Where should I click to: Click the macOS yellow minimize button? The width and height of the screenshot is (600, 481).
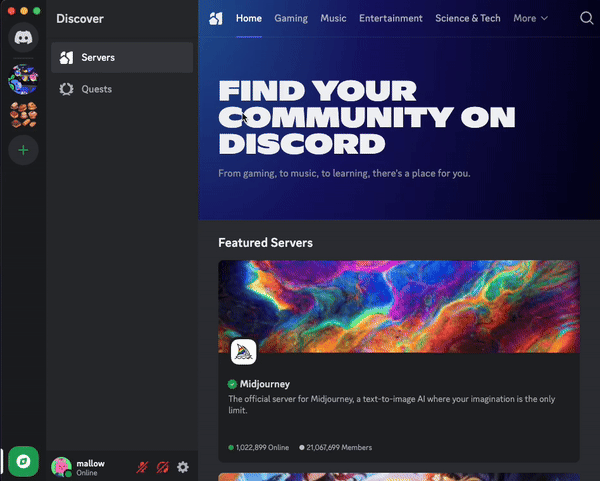pyautogui.click(x=24, y=11)
